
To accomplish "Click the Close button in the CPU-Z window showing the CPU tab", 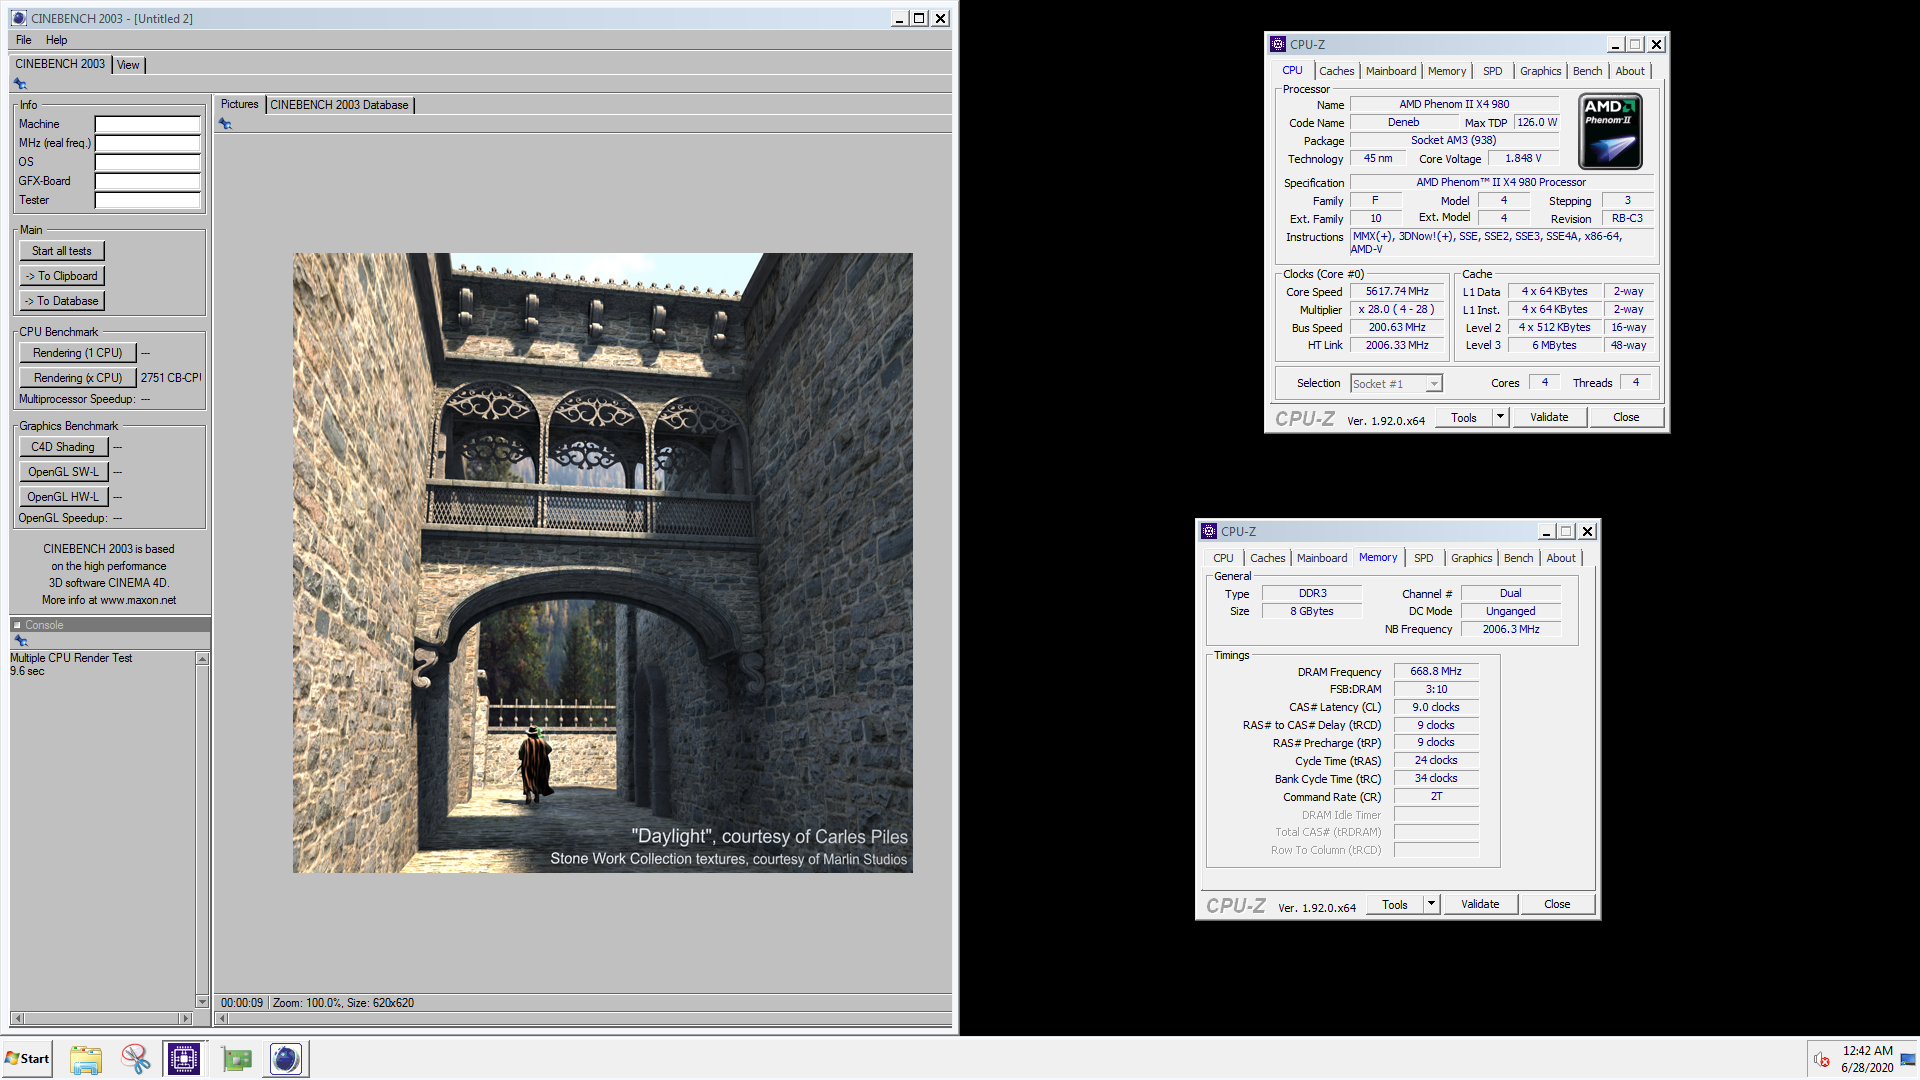I will (x=1626, y=417).
